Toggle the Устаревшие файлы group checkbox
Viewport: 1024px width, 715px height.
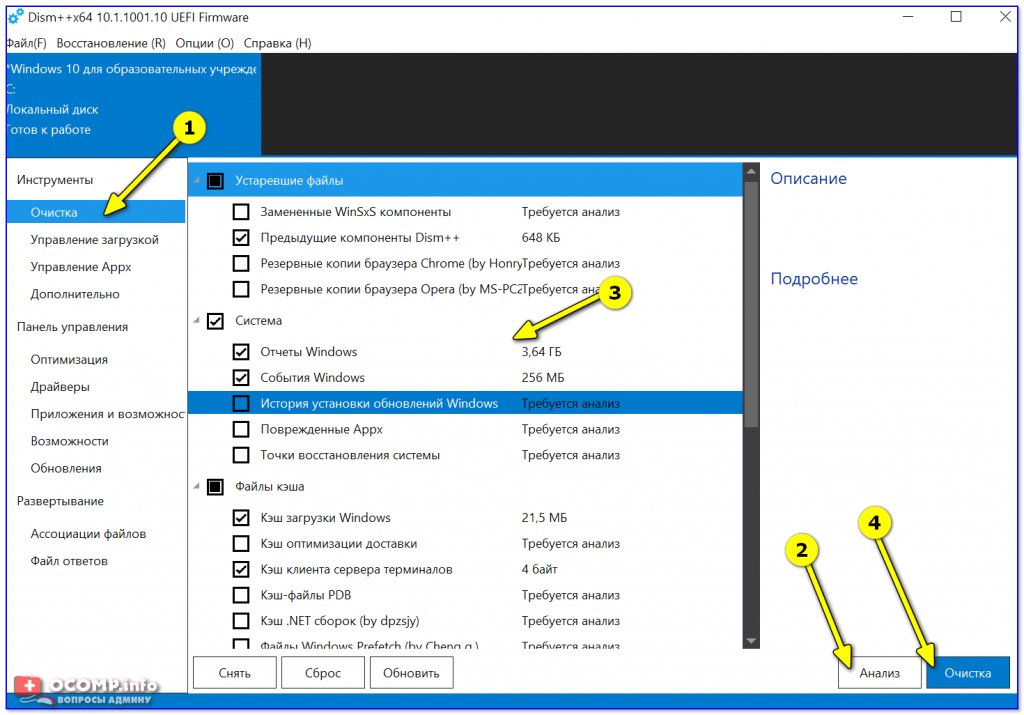[216, 181]
